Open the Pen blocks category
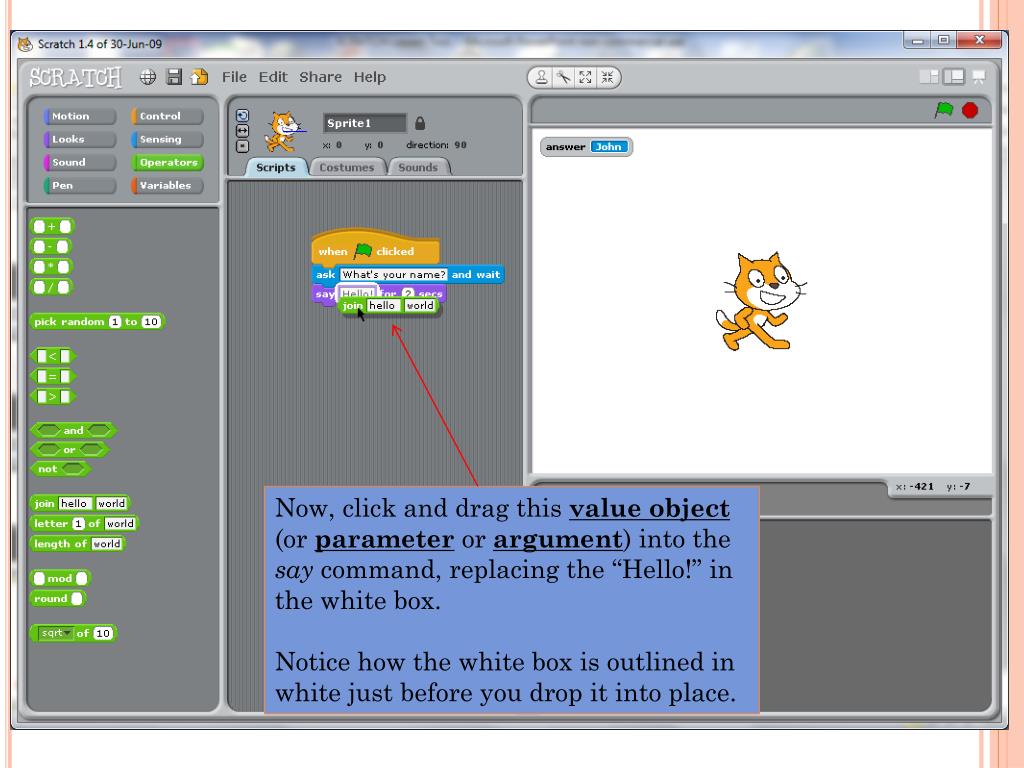Viewport: 1024px width, 768px height. 80,185
